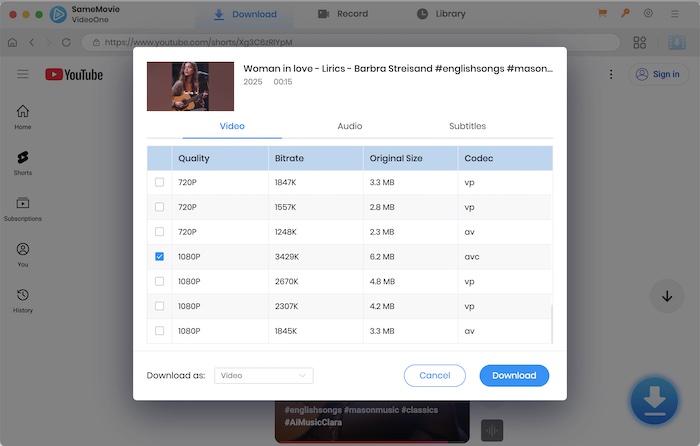Click the YouTube URL address bar

coord(351,42)
